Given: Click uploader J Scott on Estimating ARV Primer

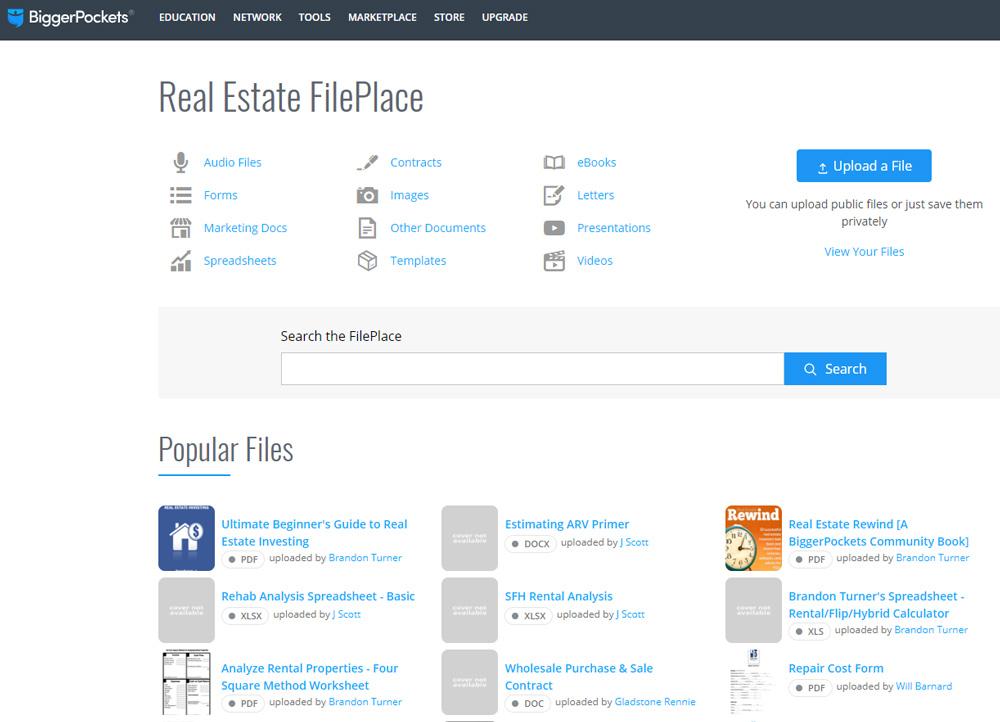Looking at the screenshot, I should pos(634,542).
